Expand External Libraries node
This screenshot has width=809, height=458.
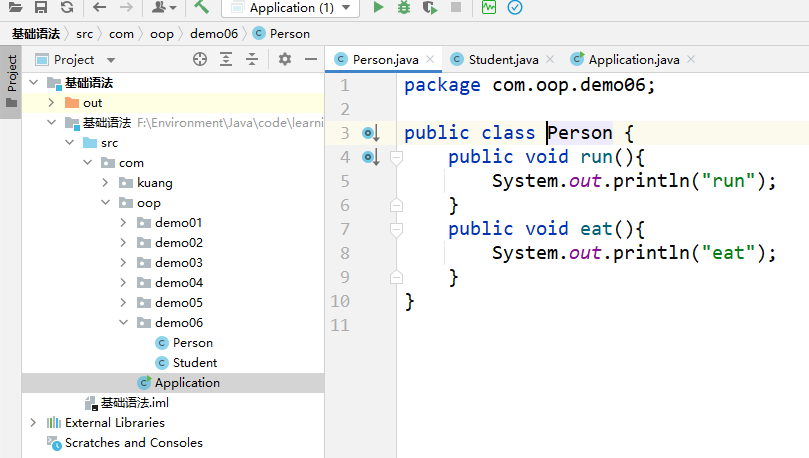click(33, 422)
